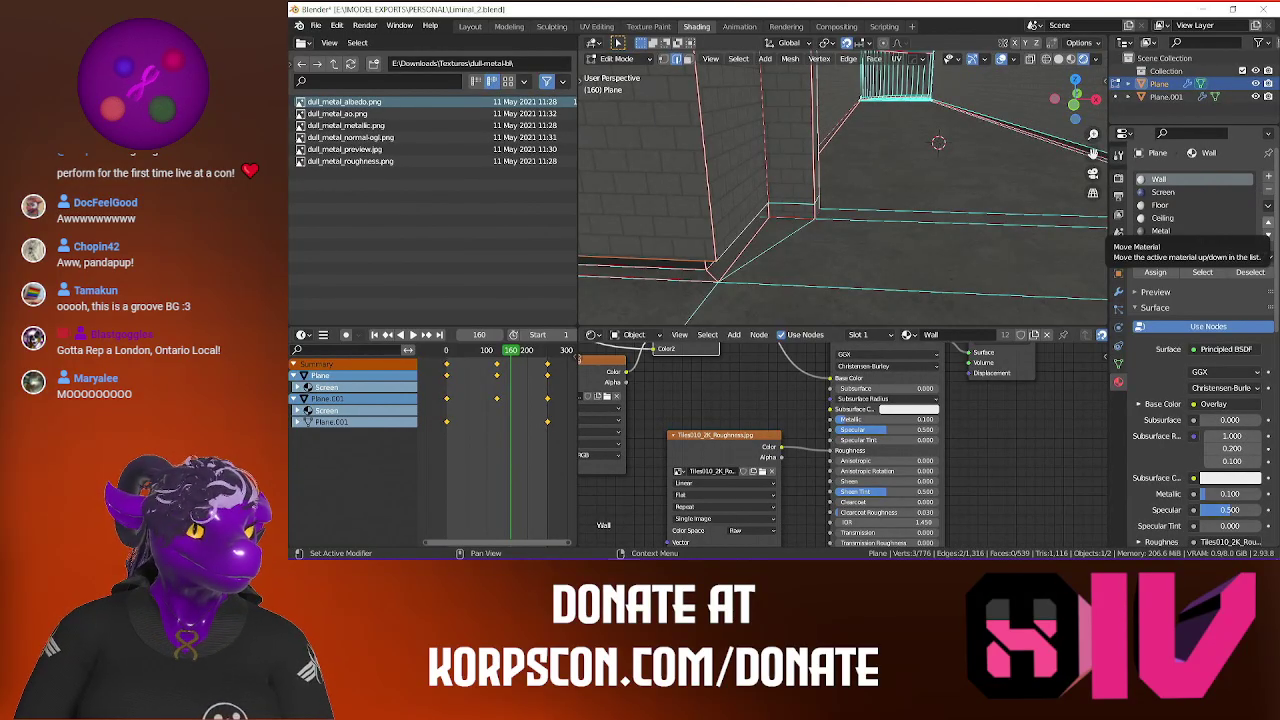Switch to the UV Editing workspace tab
This screenshot has height=720, width=1280.
596,27
